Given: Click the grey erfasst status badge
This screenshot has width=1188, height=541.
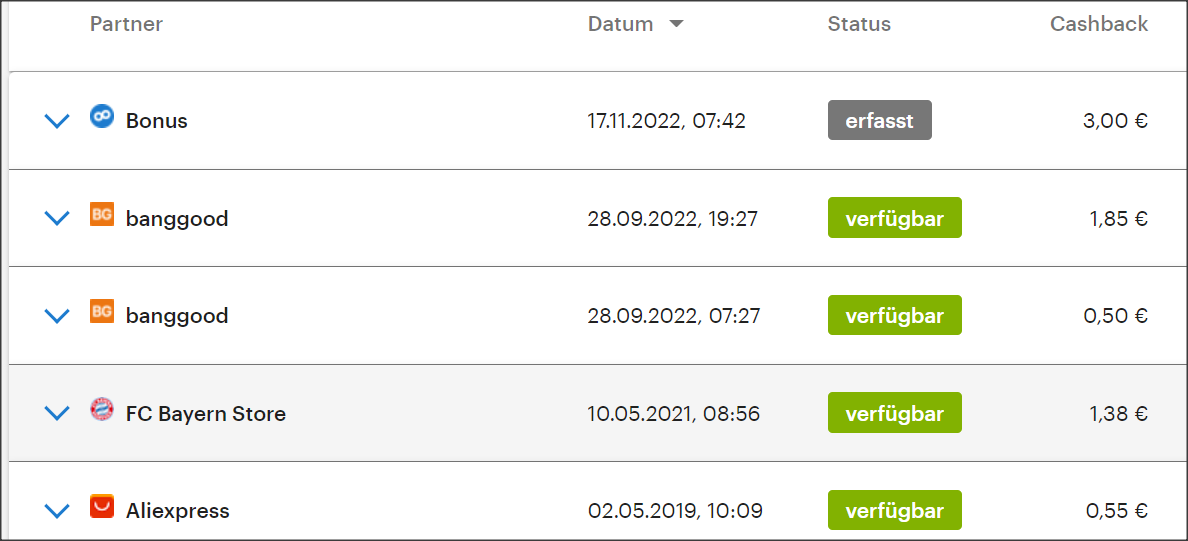Looking at the screenshot, I should 880,120.
